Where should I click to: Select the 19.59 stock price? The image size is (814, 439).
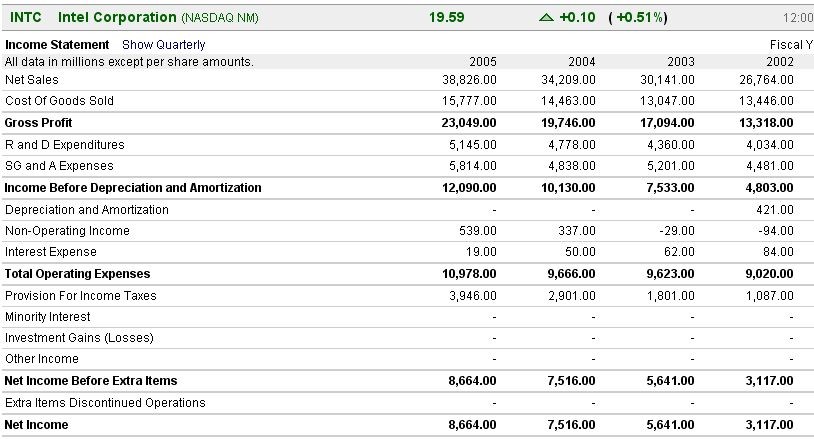pyautogui.click(x=446, y=17)
